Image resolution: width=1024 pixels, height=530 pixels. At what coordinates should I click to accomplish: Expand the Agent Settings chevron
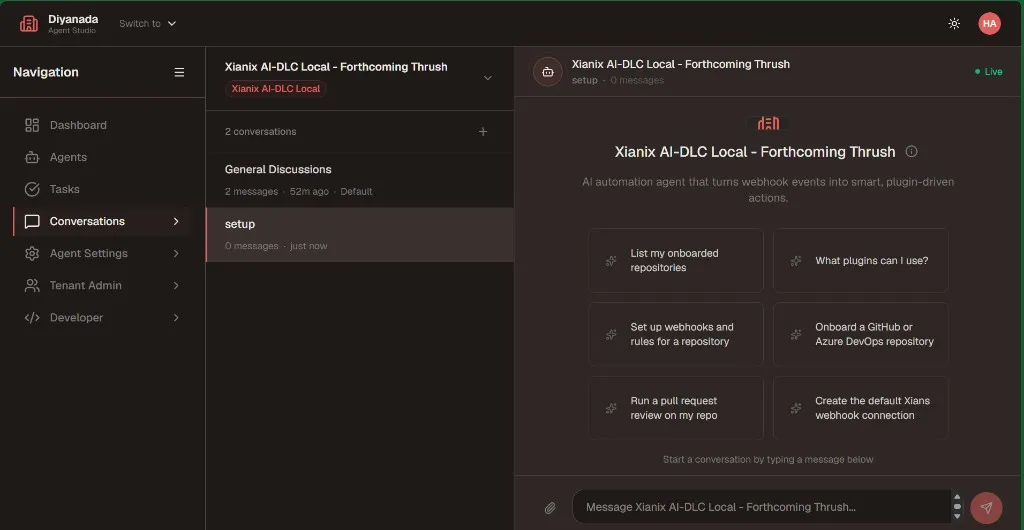(176, 253)
